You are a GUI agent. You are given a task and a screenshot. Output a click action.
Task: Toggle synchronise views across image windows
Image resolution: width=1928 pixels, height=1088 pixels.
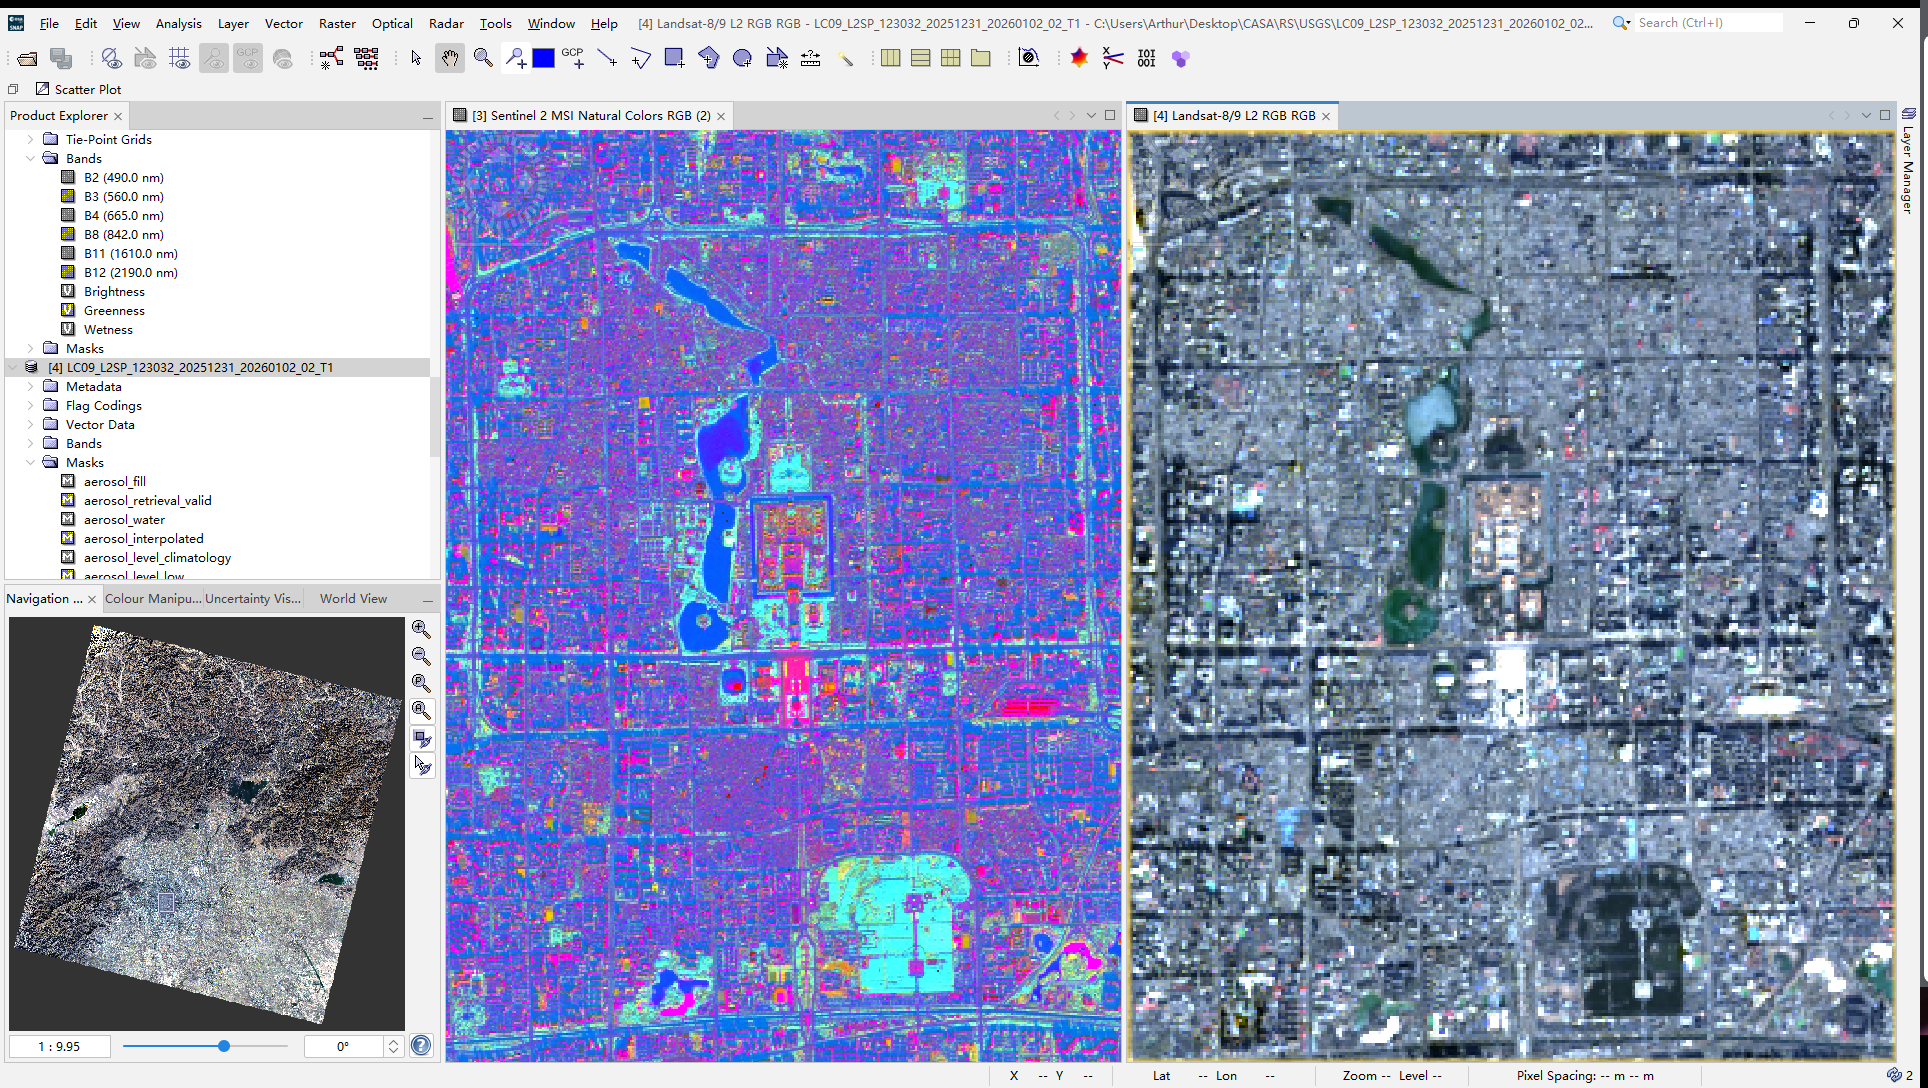click(421, 739)
